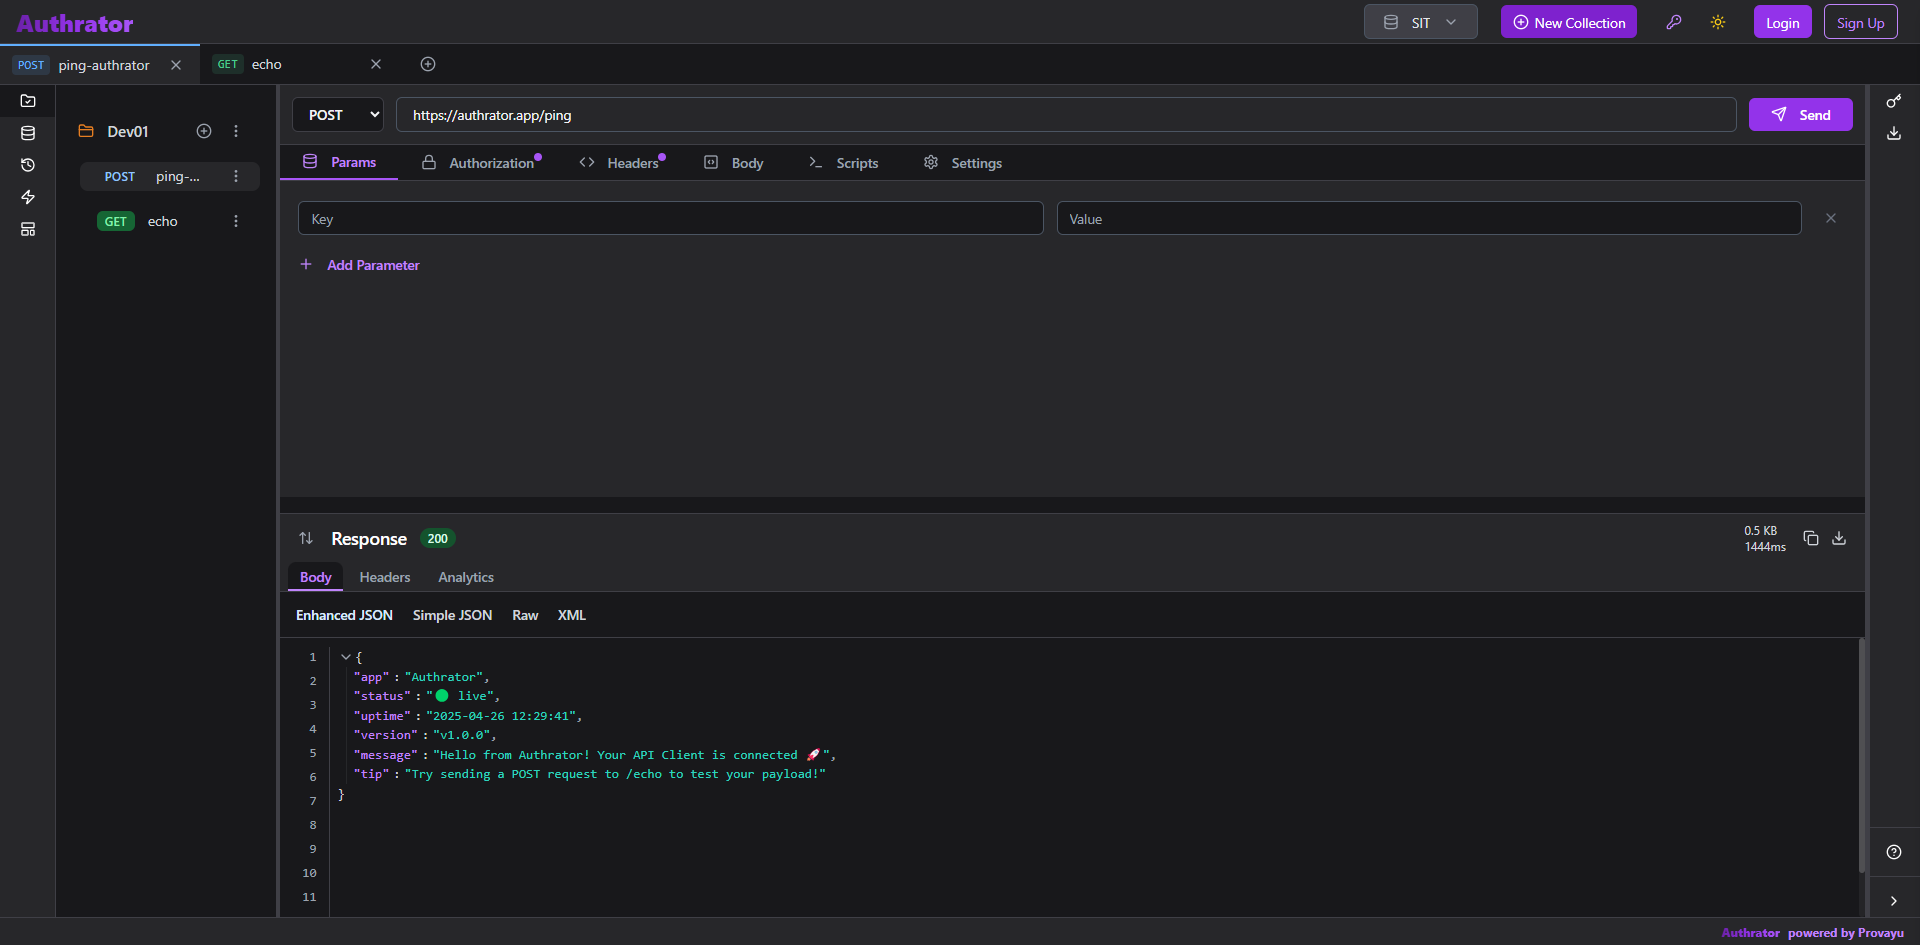Open Dev01 collection options menu
The width and height of the screenshot is (1920, 945).
click(x=236, y=131)
